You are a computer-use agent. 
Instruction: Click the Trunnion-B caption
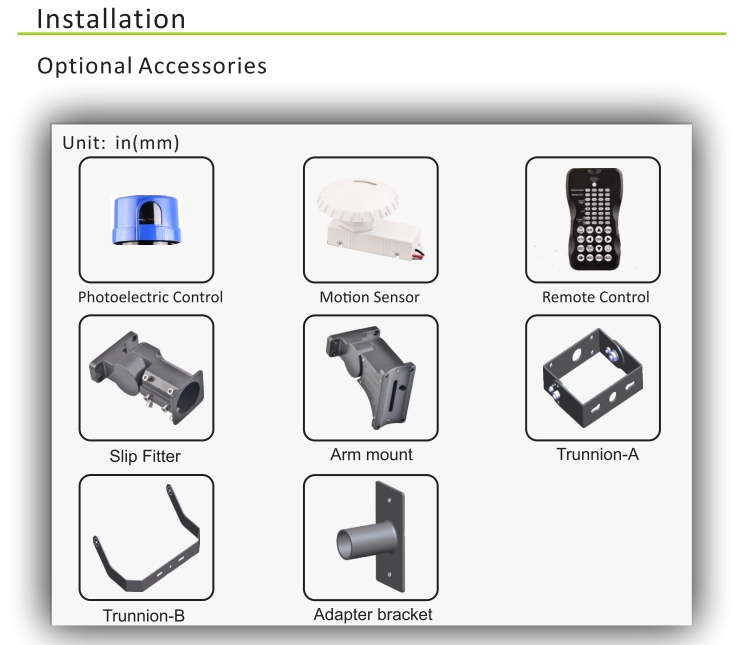[x=144, y=616]
